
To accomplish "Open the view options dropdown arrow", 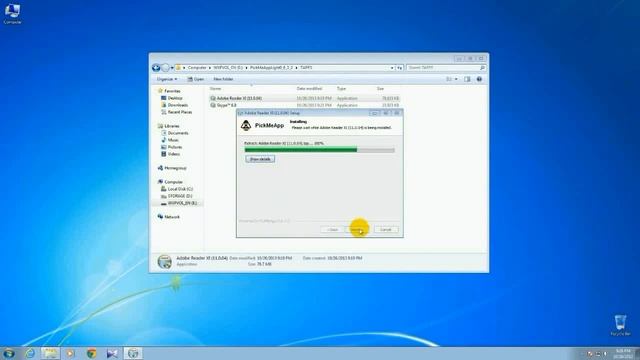I will pos(456,79).
